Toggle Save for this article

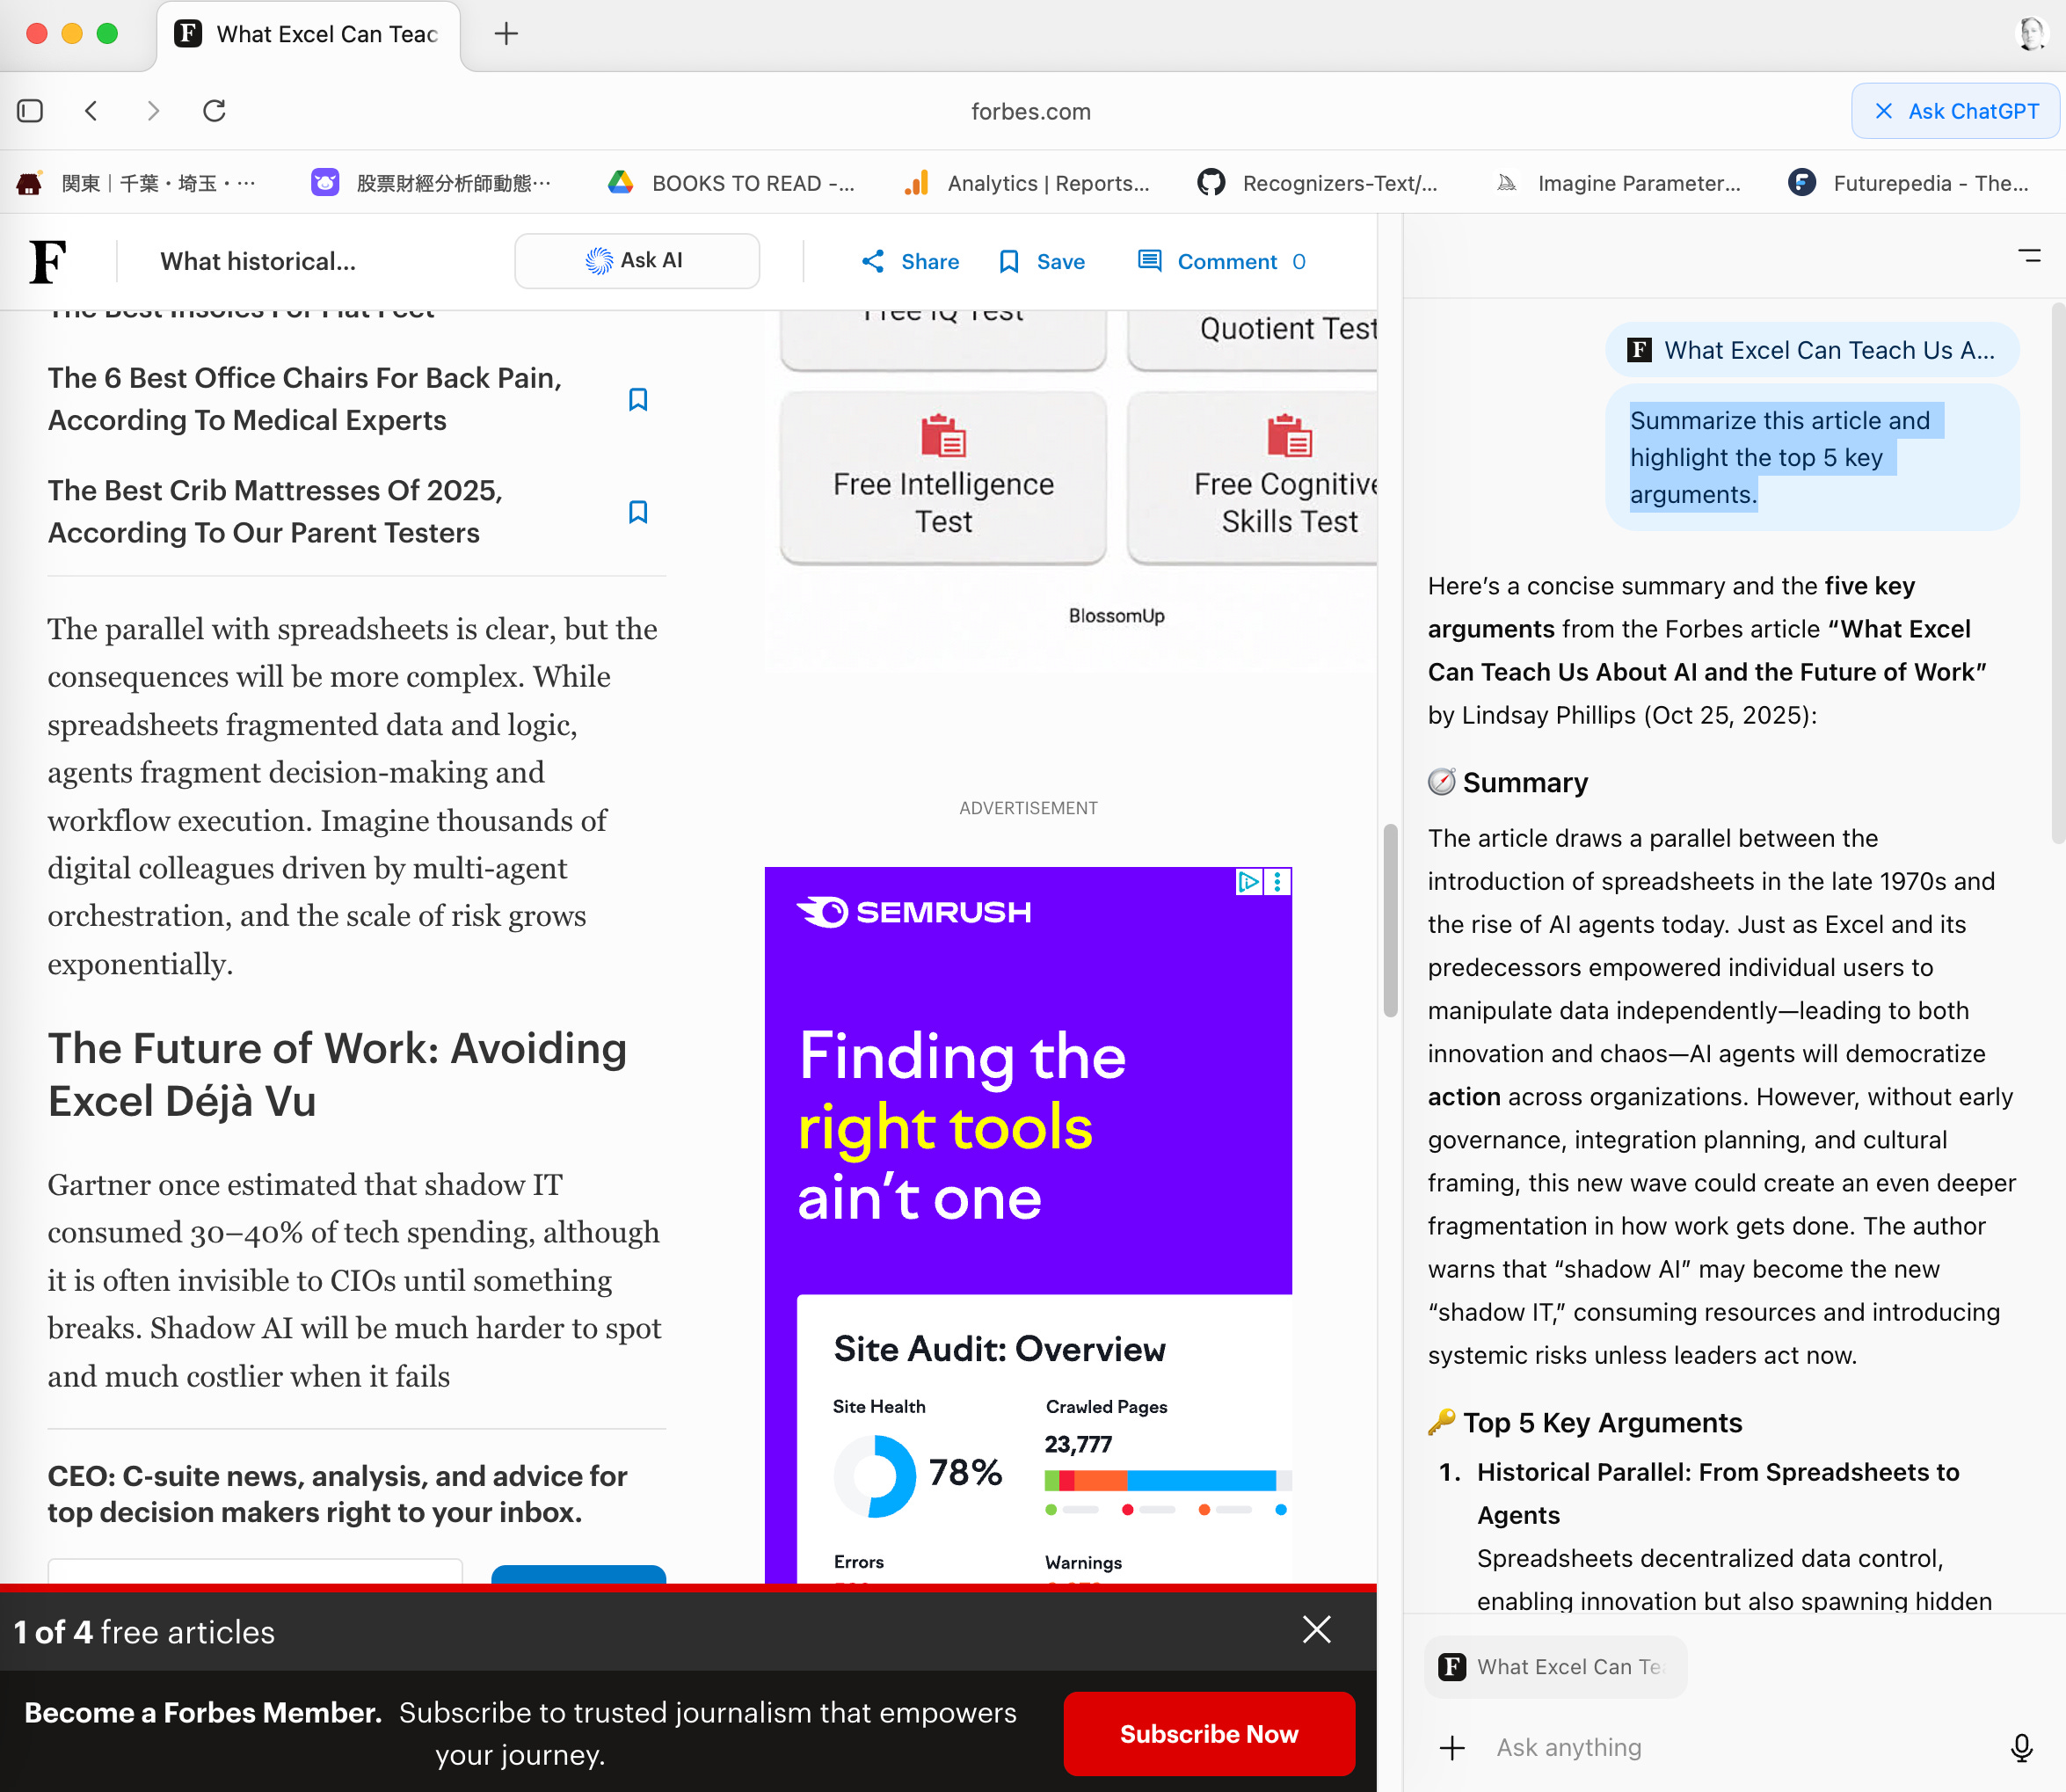point(1042,262)
